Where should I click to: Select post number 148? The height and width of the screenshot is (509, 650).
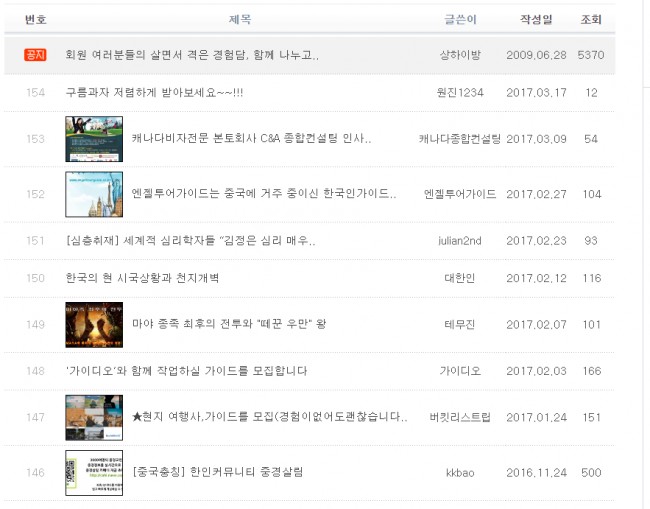(x=36, y=371)
